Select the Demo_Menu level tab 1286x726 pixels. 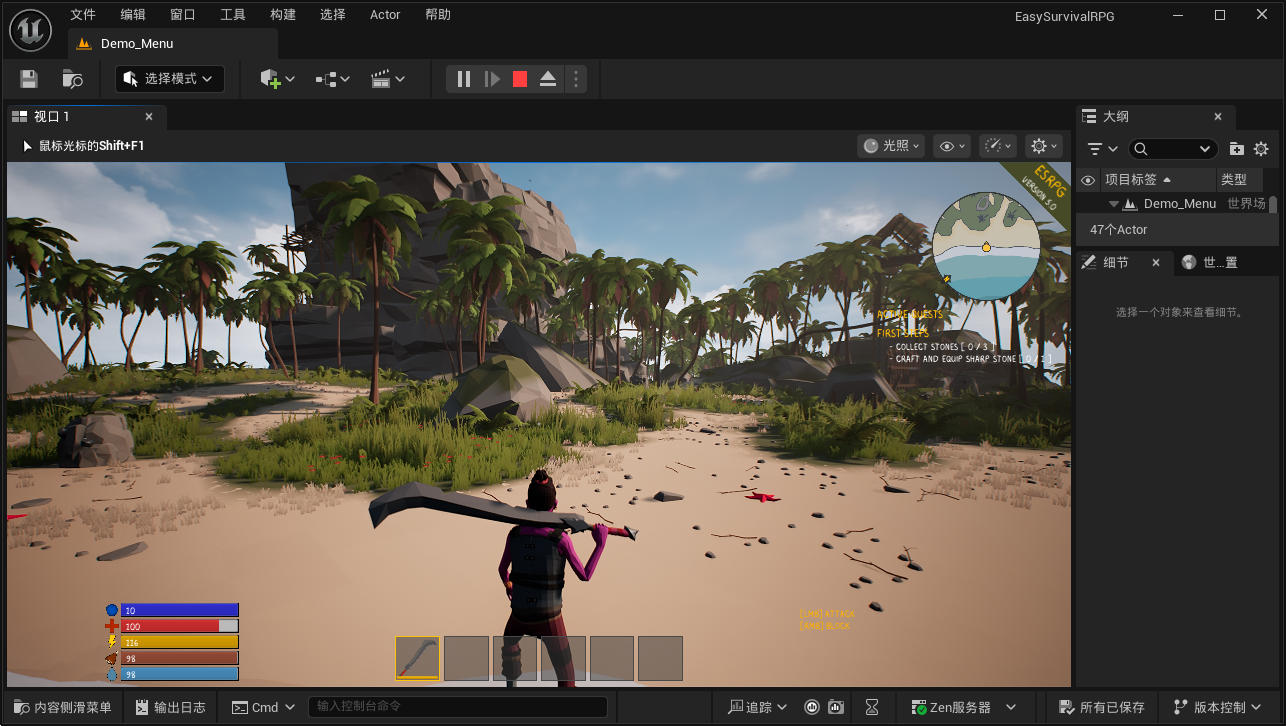coord(172,43)
